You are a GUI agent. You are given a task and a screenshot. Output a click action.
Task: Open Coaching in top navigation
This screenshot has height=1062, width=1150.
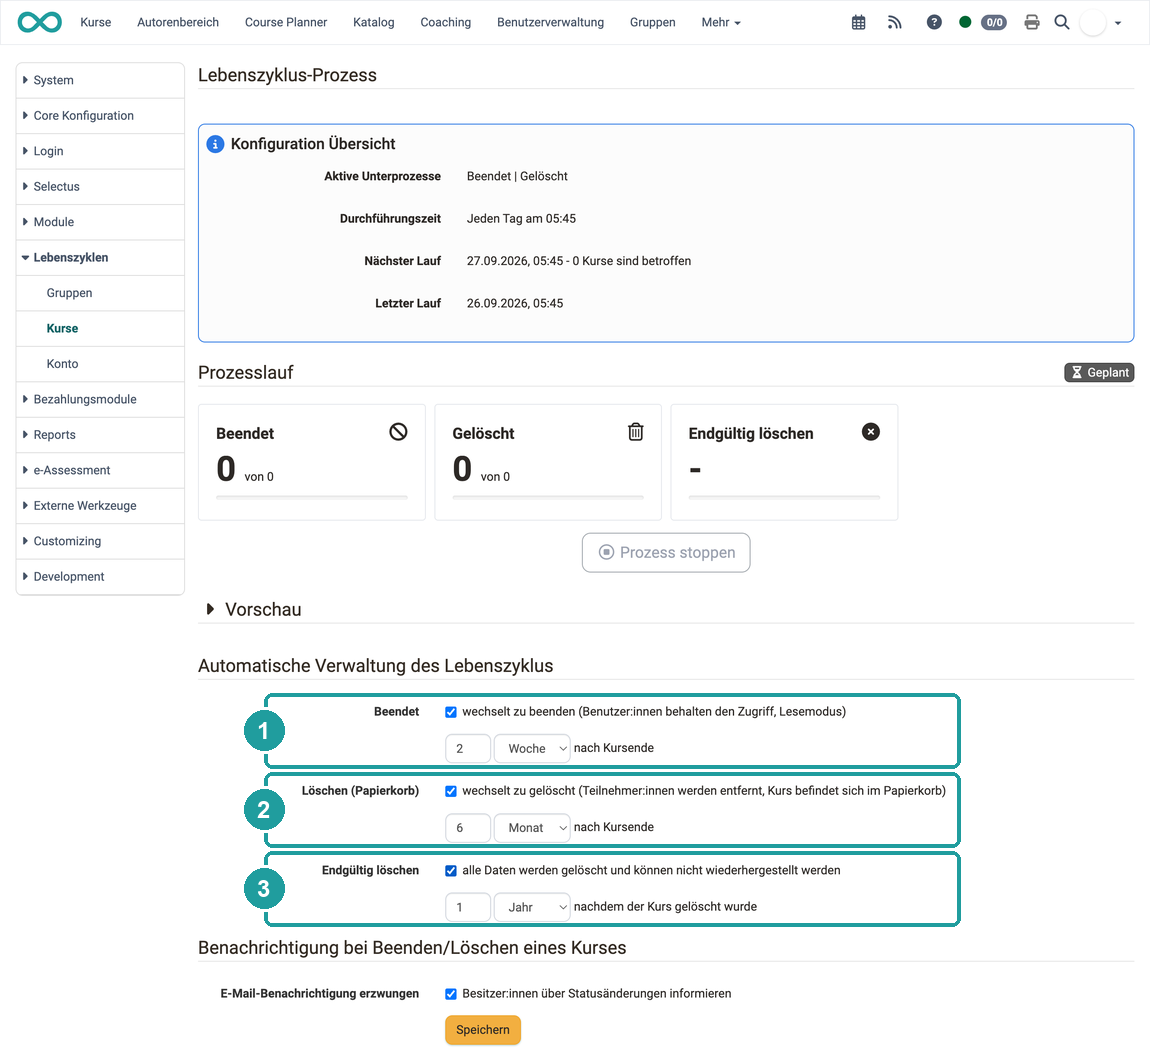[x=445, y=23]
